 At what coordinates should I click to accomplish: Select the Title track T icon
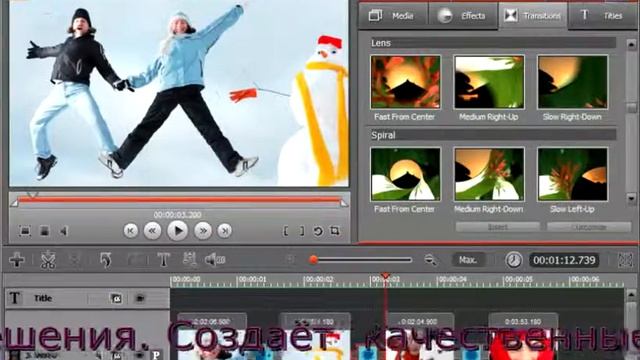[15, 298]
